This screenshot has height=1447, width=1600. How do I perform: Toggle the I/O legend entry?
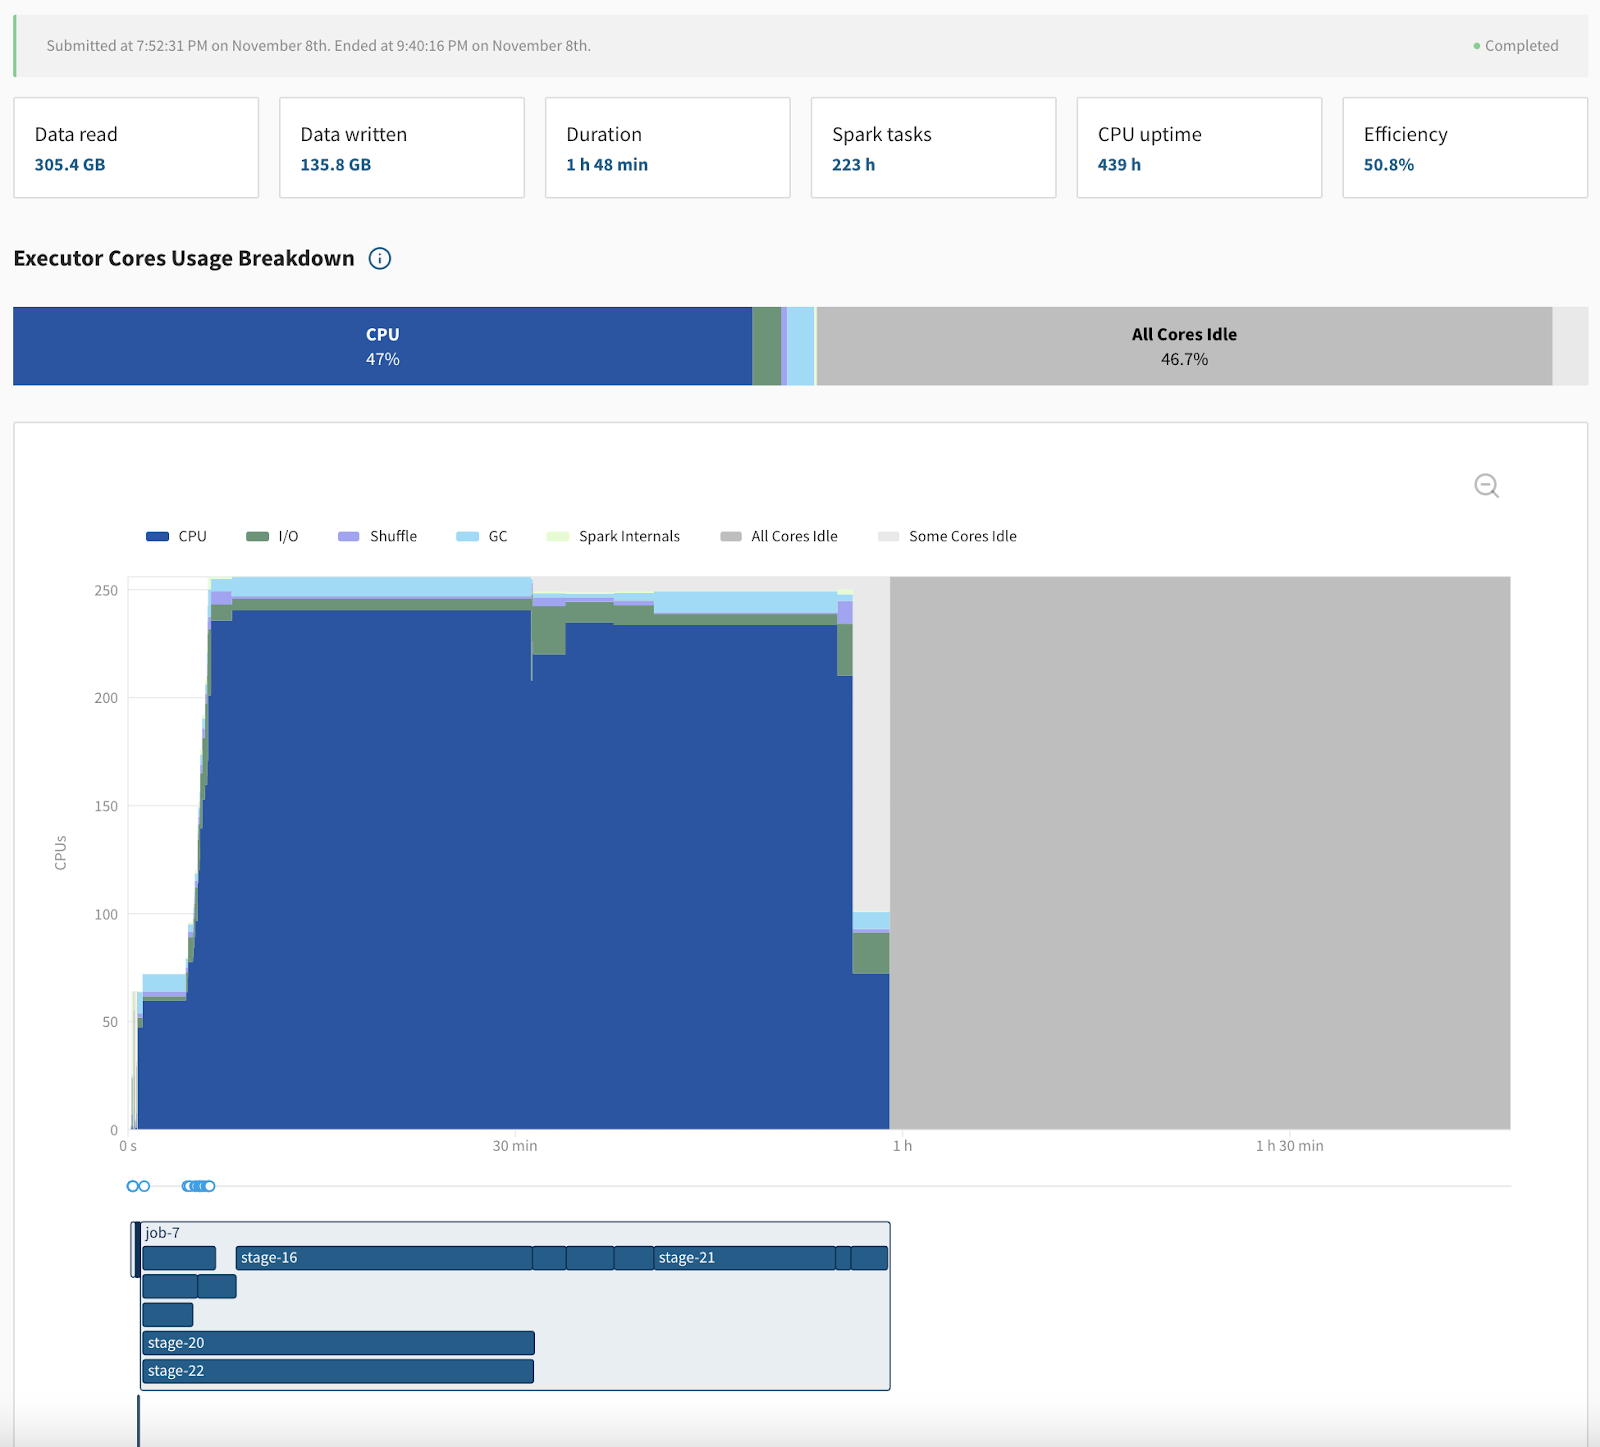pos(273,537)
